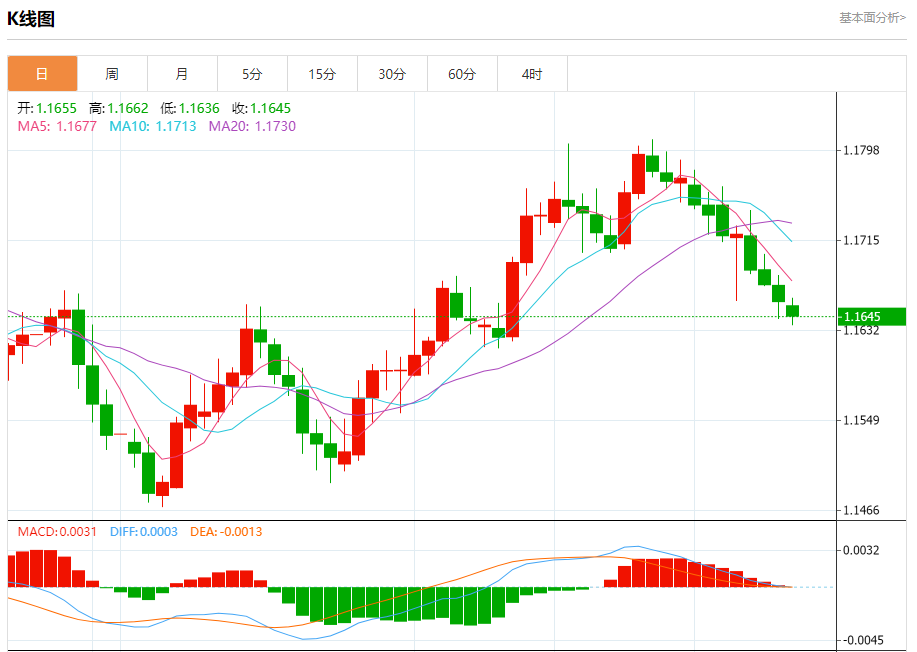Click the rightmost green candlestick
This screenshot has width=917, height=652.
pyautogui.click(x=792, y=311)
